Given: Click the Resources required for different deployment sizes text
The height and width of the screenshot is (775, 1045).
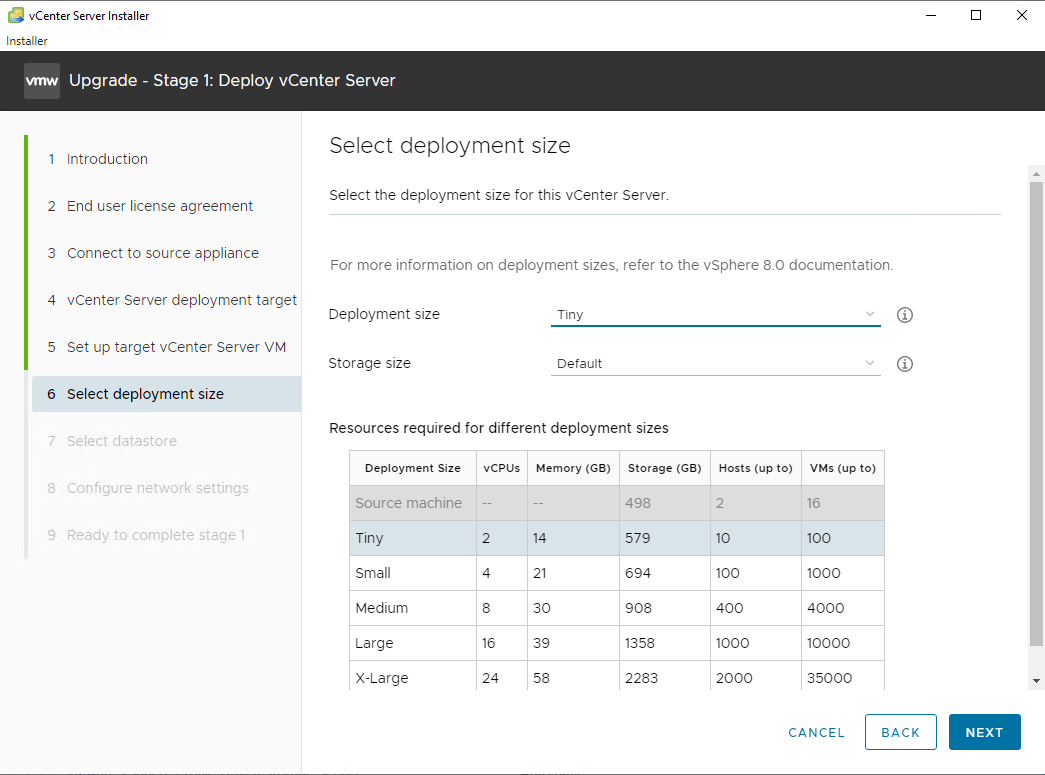Looking at the screenshot, I should tap(499, 428).
